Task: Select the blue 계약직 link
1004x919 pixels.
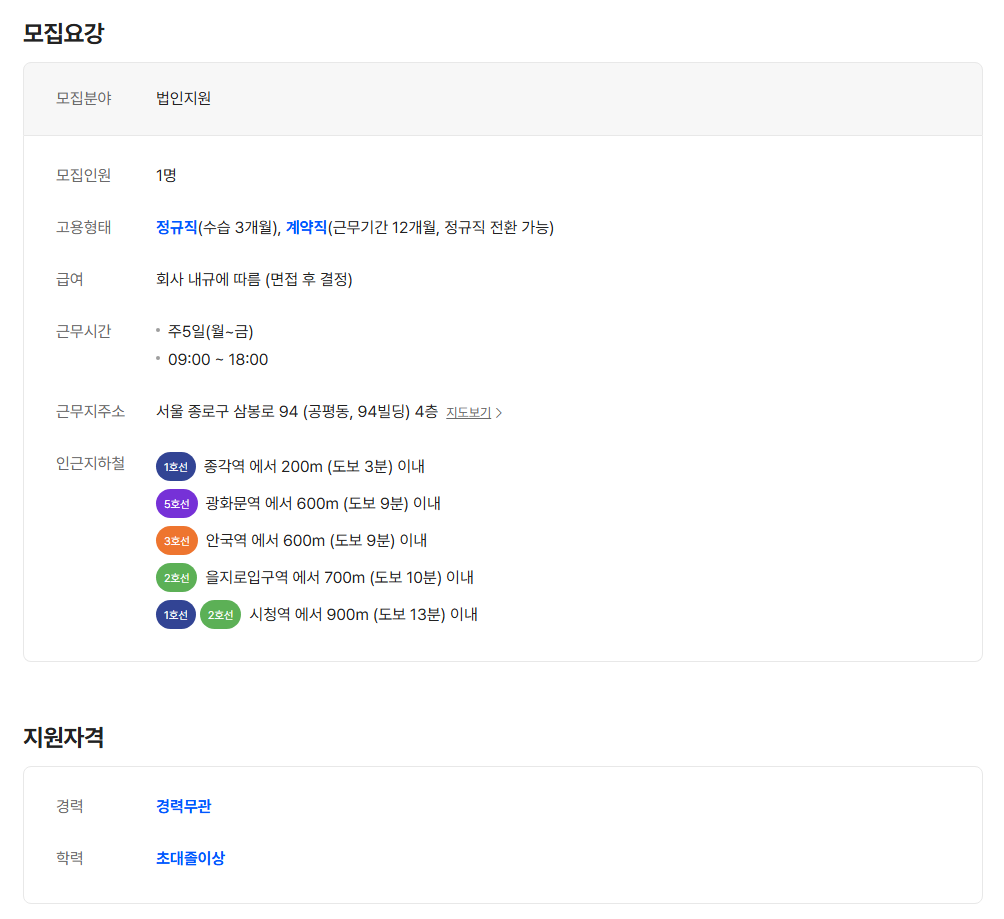Action: (x=306, y=227)
